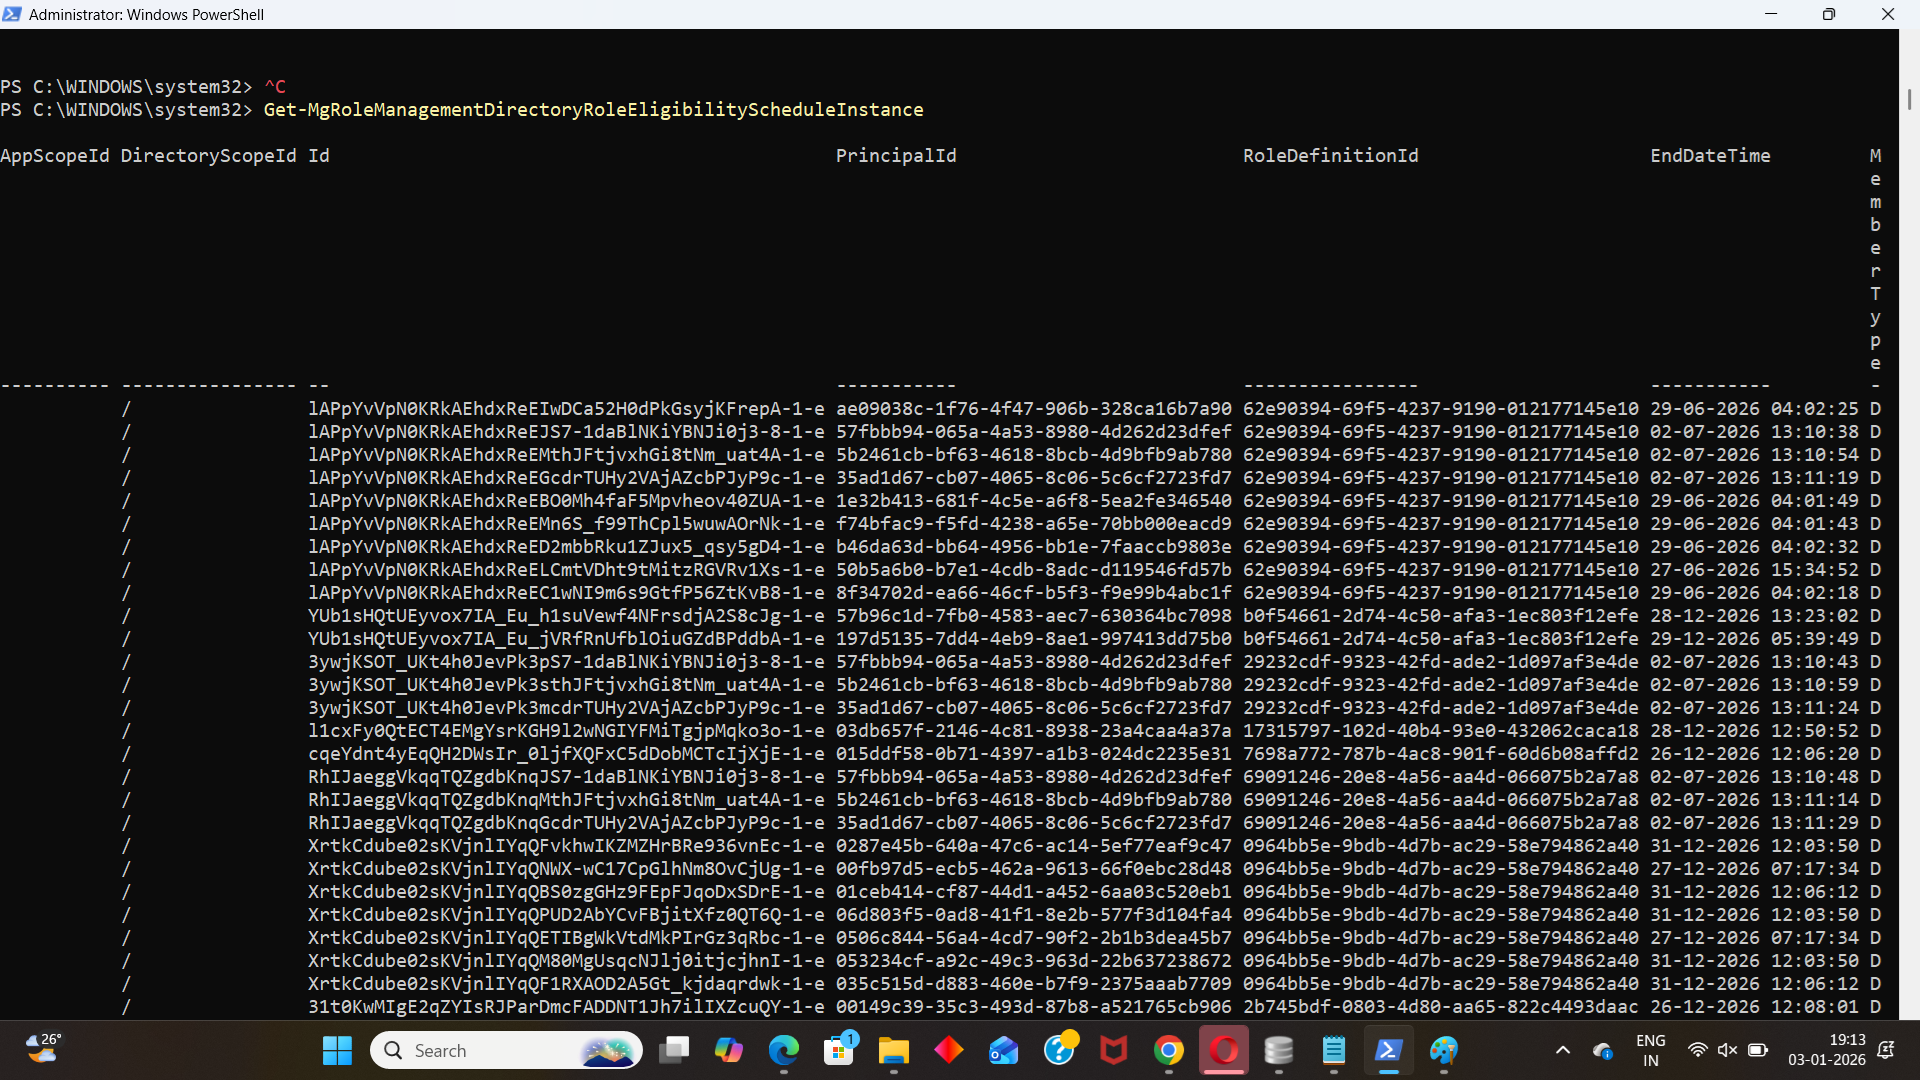Open Outlook from the taskbar

(1003, 1050)
